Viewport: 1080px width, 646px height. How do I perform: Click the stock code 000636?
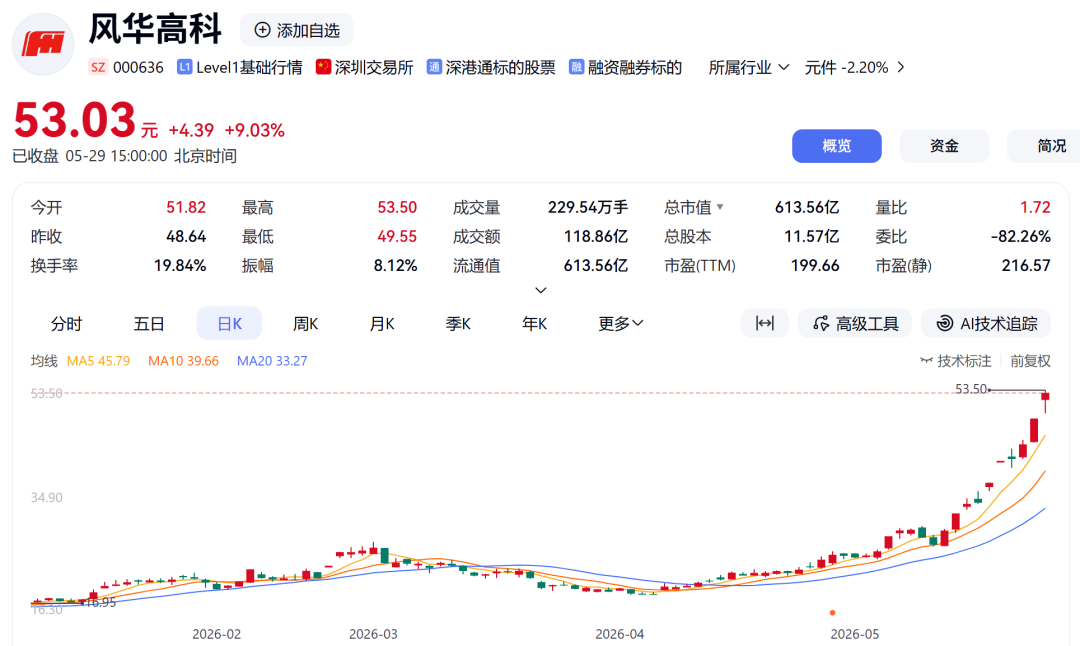click(x=138, y=67)
